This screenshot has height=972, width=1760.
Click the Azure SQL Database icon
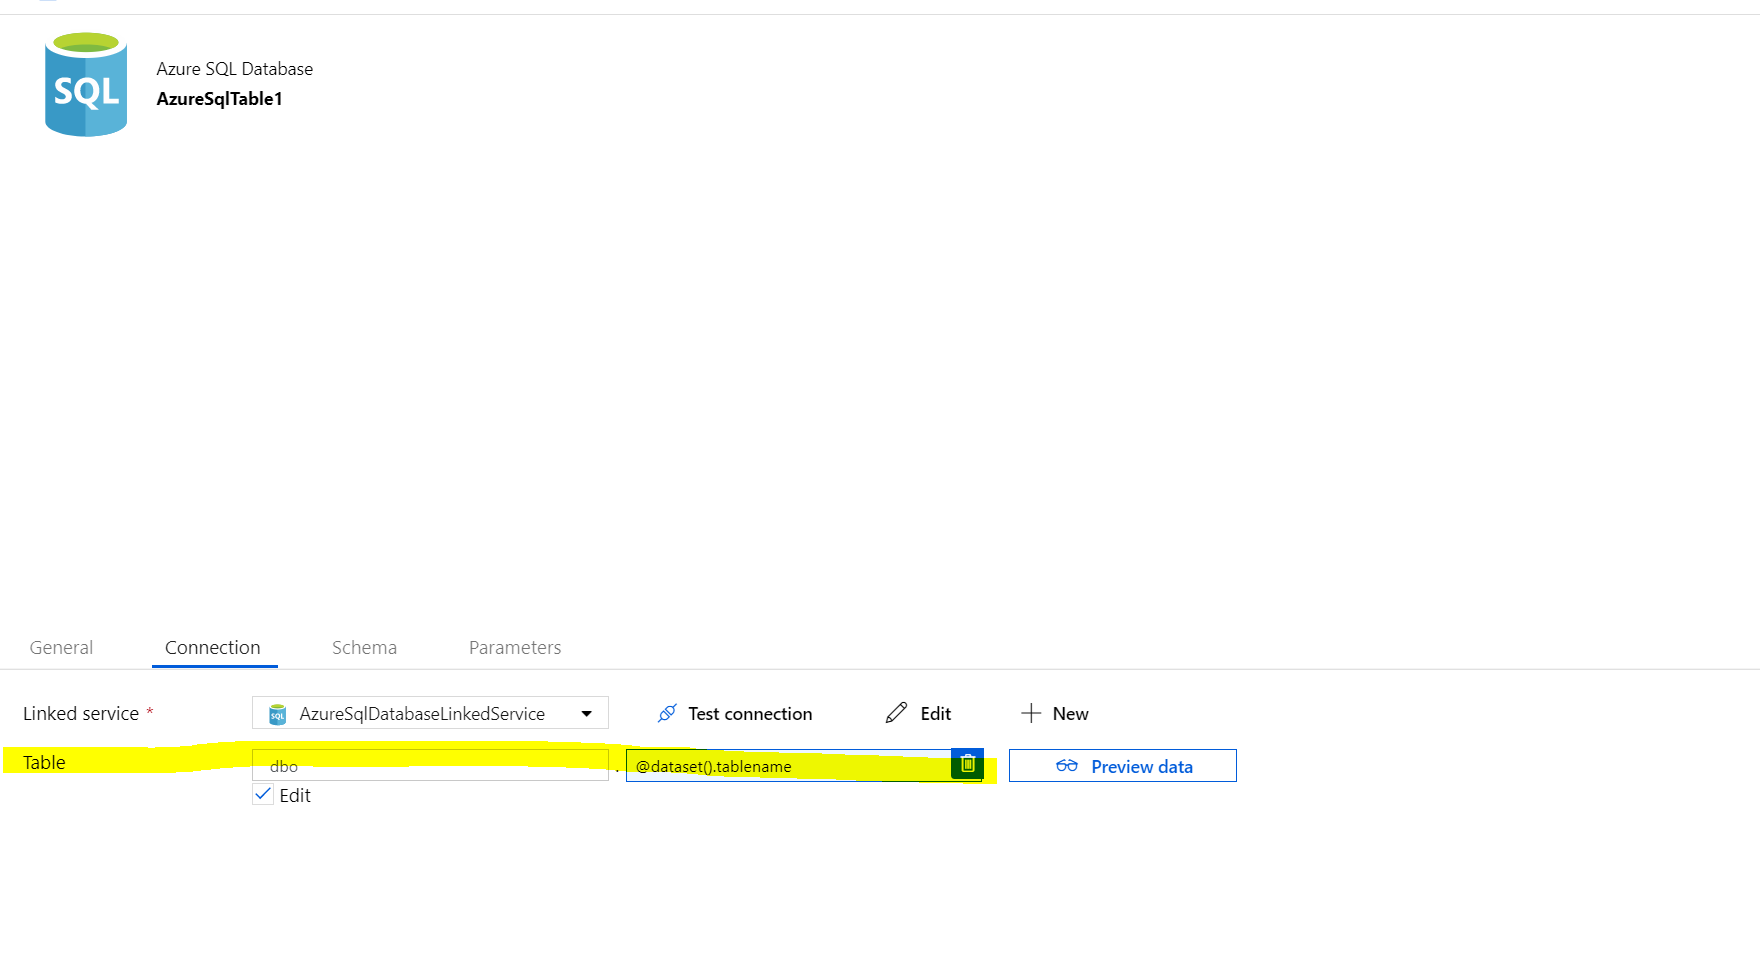coord(86,84)
